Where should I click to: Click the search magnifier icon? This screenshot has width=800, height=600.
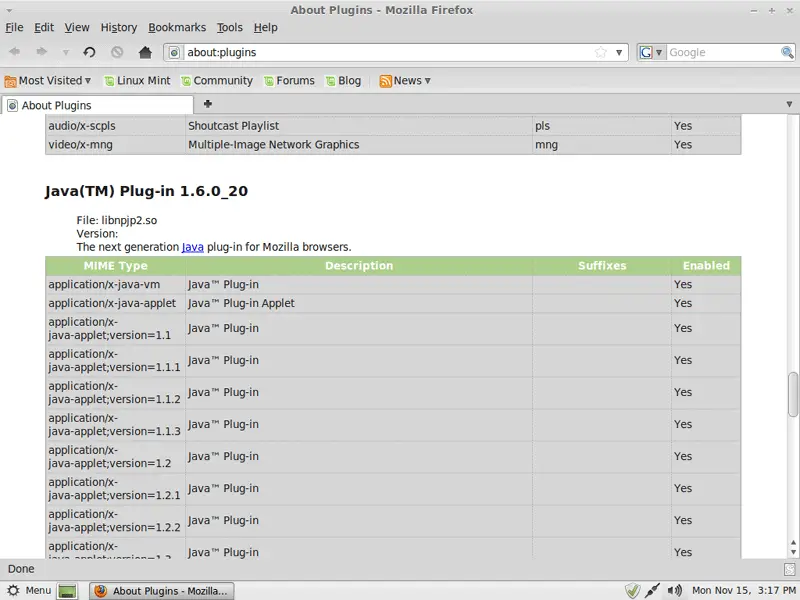(x=787, y=52)
